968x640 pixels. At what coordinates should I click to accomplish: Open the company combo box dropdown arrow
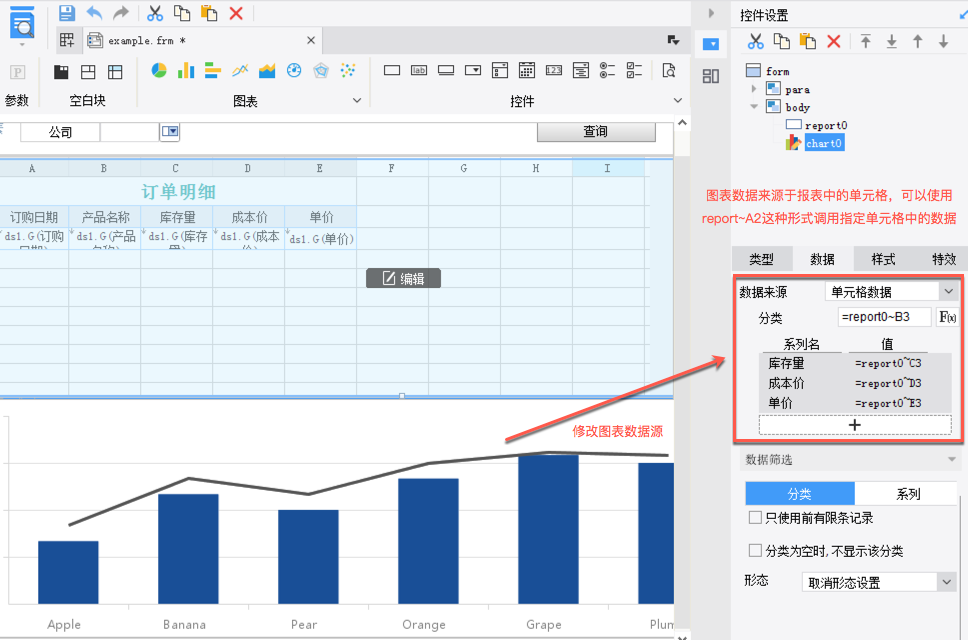(170, 131)
